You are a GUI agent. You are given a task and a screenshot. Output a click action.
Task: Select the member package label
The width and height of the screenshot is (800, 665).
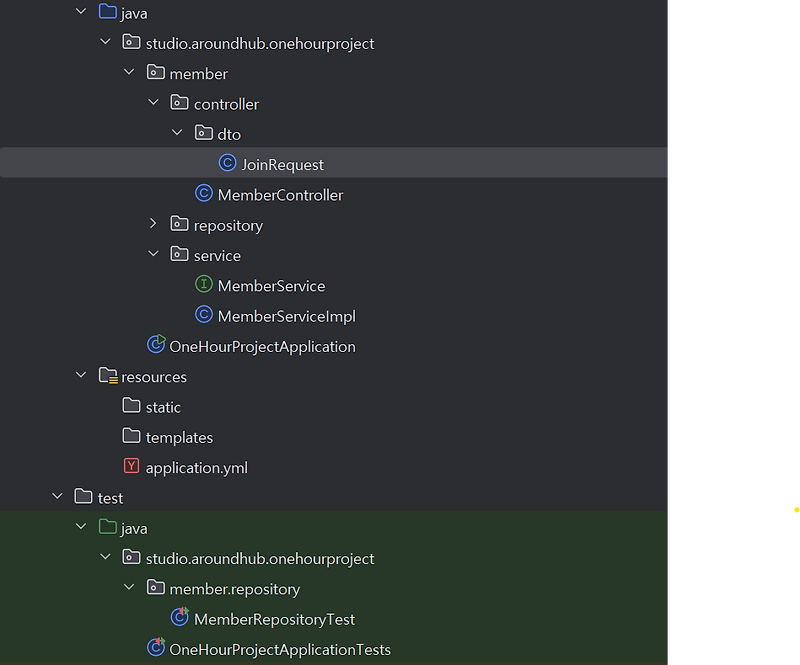(x=198, y=74)
